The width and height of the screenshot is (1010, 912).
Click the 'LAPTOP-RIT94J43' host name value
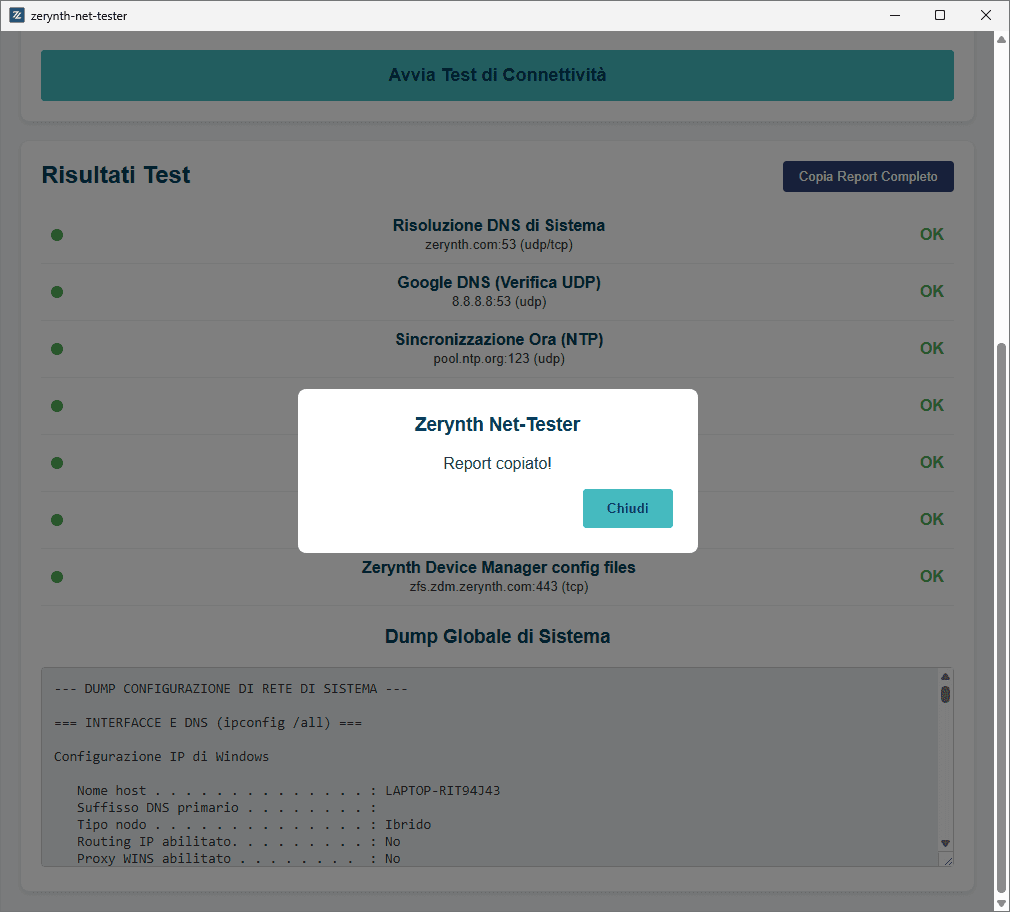[x=443, y=791]
